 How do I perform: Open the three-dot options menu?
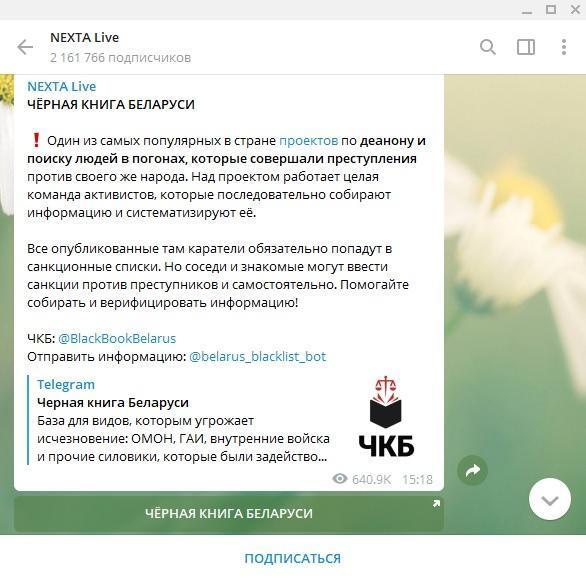[x=564, y=47]
